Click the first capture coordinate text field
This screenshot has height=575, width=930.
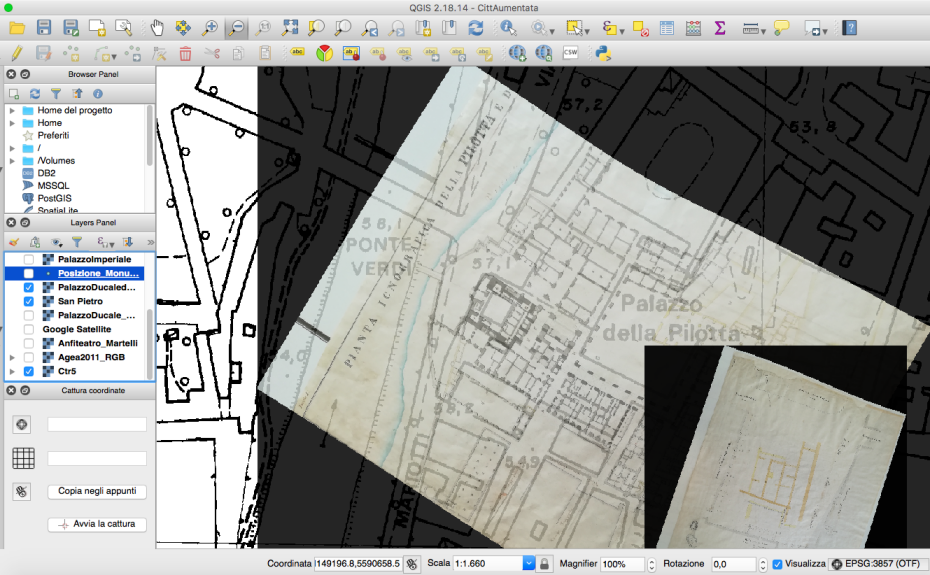97,424
